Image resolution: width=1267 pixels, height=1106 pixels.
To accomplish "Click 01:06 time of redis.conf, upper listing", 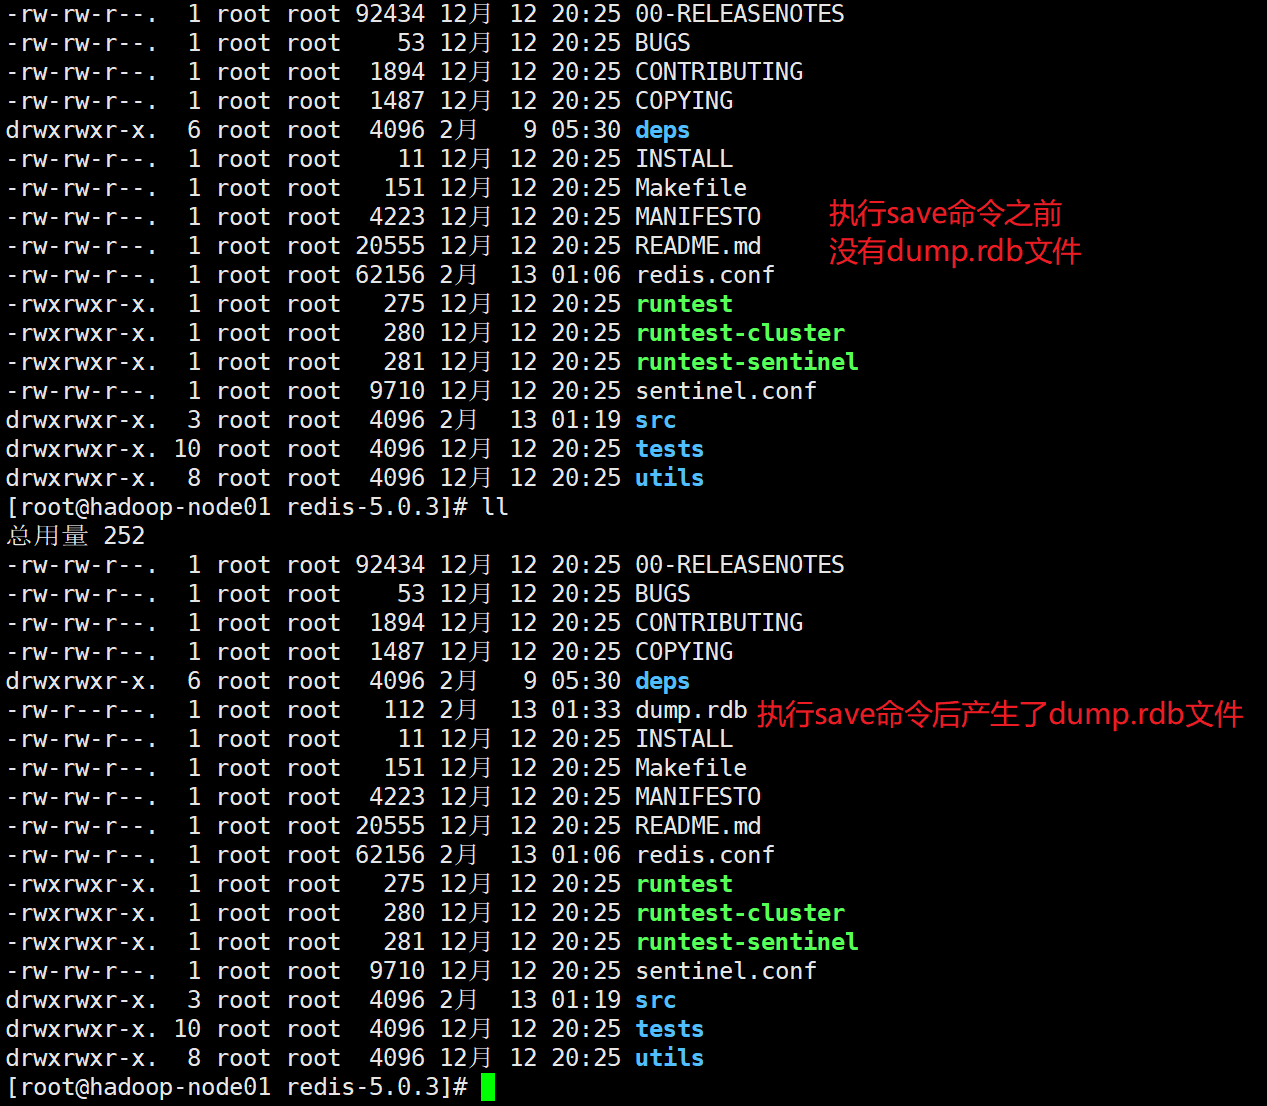I will (586, 275).
